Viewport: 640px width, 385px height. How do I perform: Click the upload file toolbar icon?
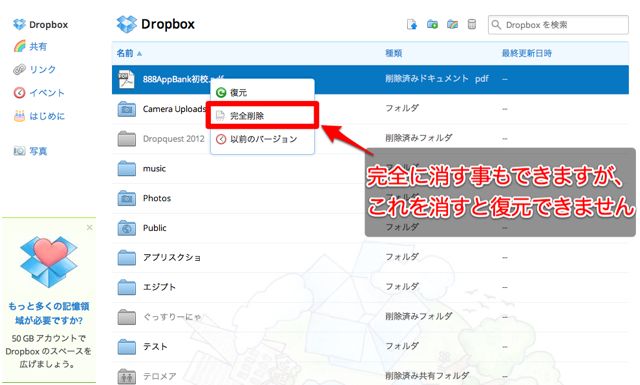(412, 24)
